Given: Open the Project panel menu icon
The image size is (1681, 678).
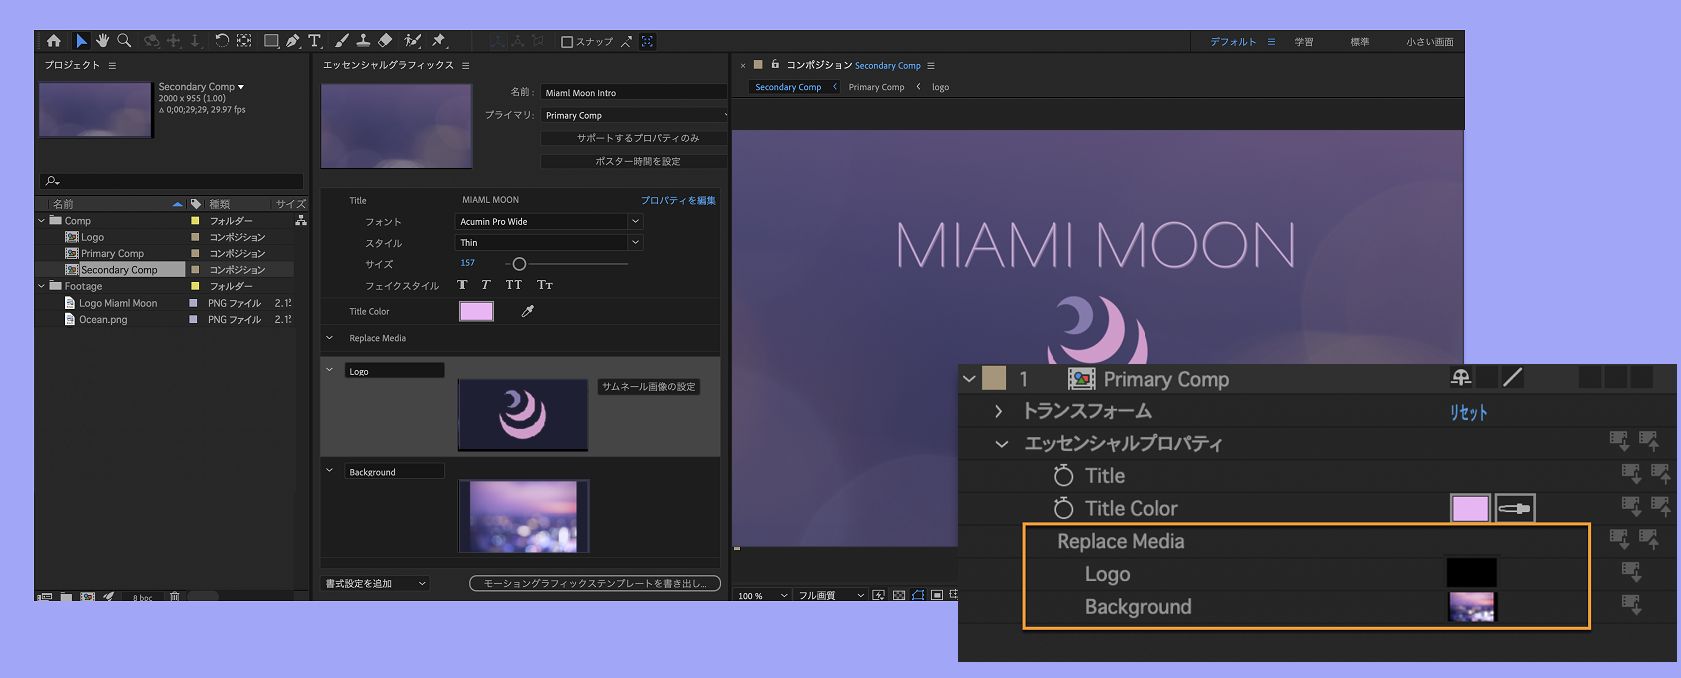Looking at the screenshot, I should point(112,65).
